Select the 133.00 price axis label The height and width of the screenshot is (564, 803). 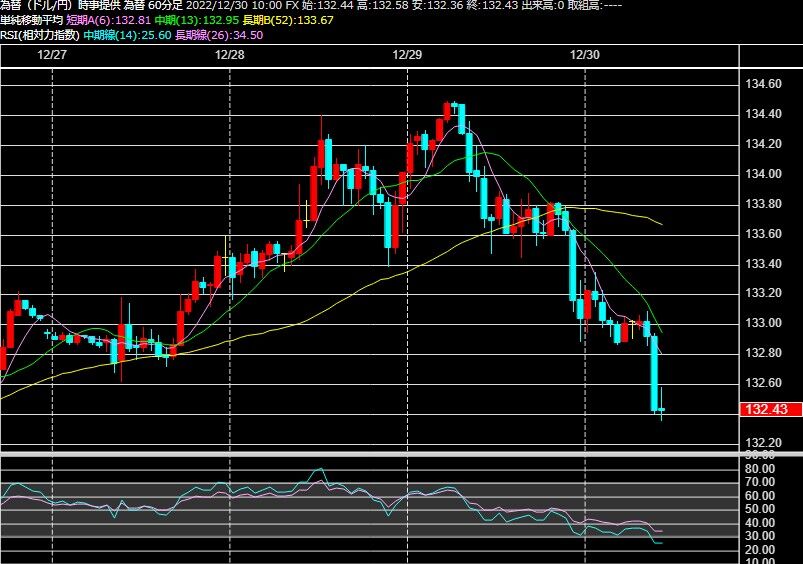(x=764, y=323)
